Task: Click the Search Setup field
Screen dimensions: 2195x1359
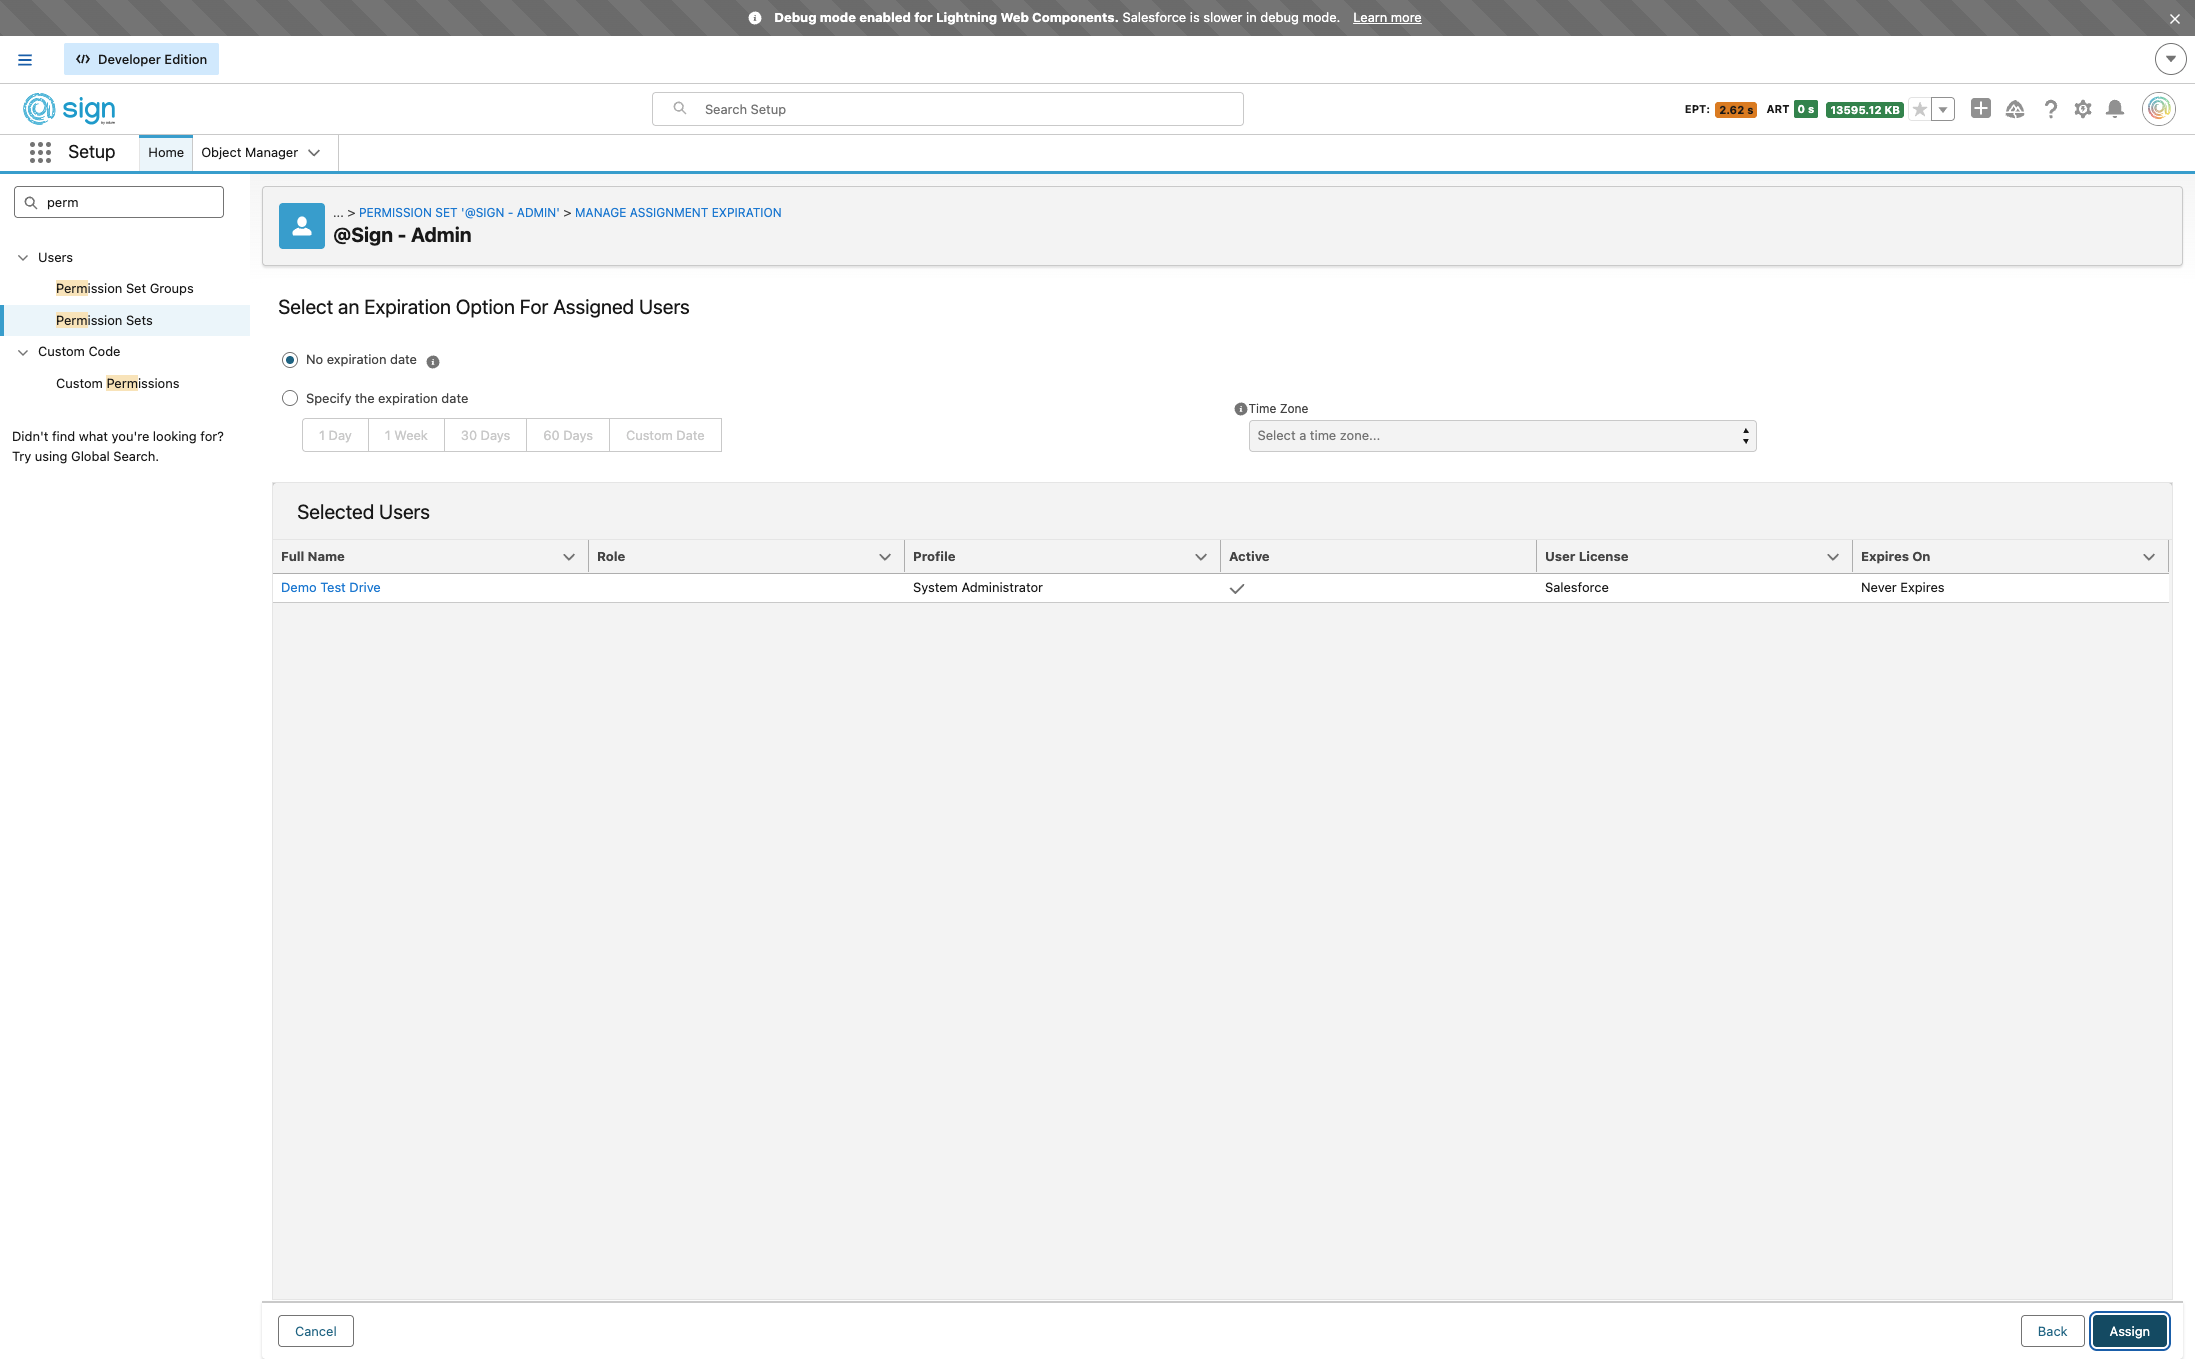Action: (947, 109)
